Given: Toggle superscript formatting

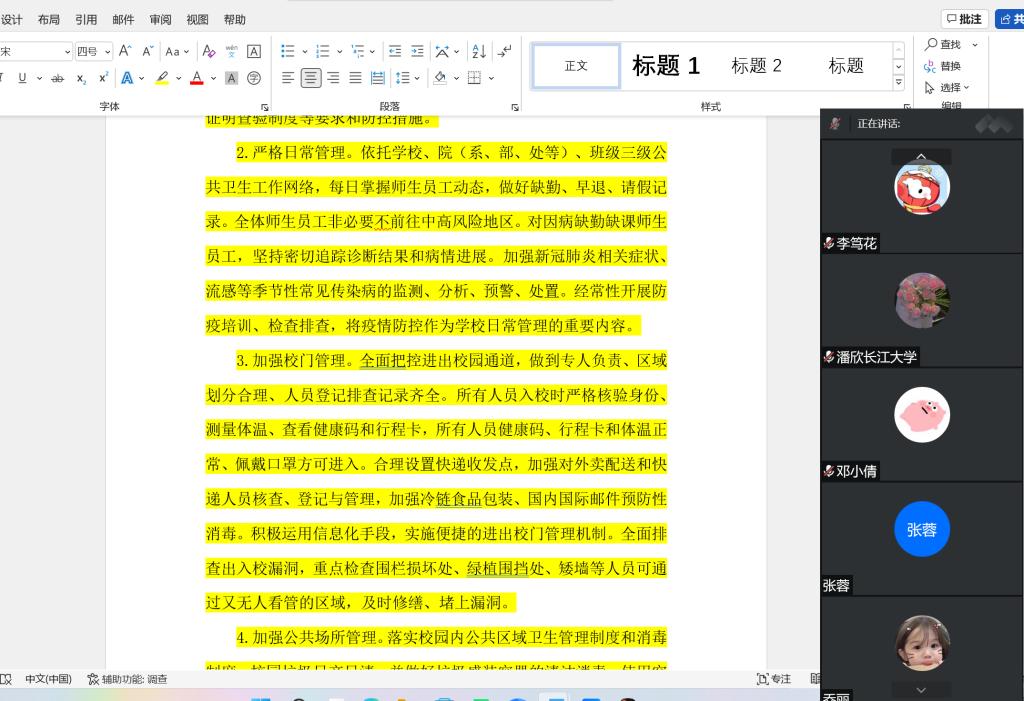Looking at the screenshot, I should 103,78.
